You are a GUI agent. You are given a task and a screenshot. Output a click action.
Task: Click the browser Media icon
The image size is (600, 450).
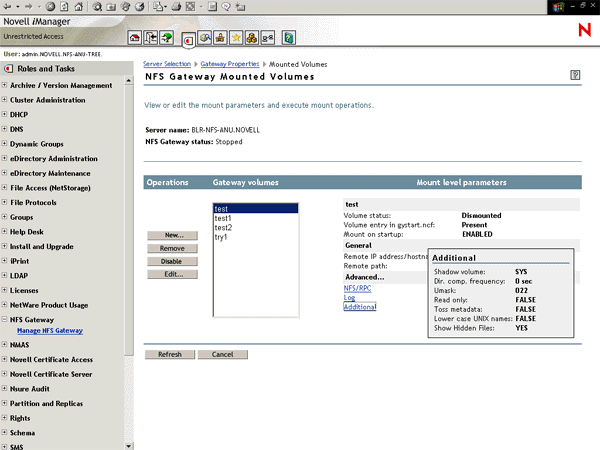pos(126,7)
